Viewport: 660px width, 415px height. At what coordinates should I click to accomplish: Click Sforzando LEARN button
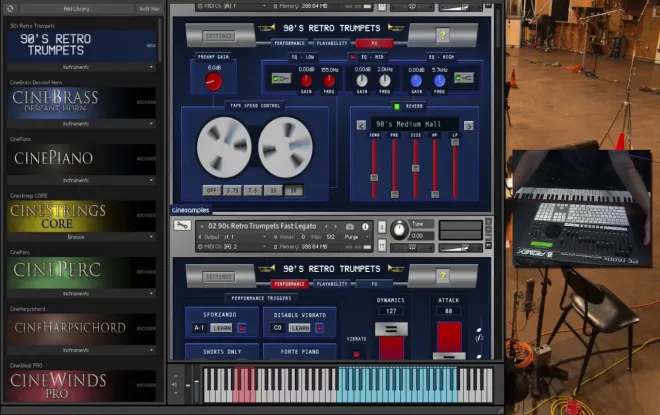pos(221,328)
